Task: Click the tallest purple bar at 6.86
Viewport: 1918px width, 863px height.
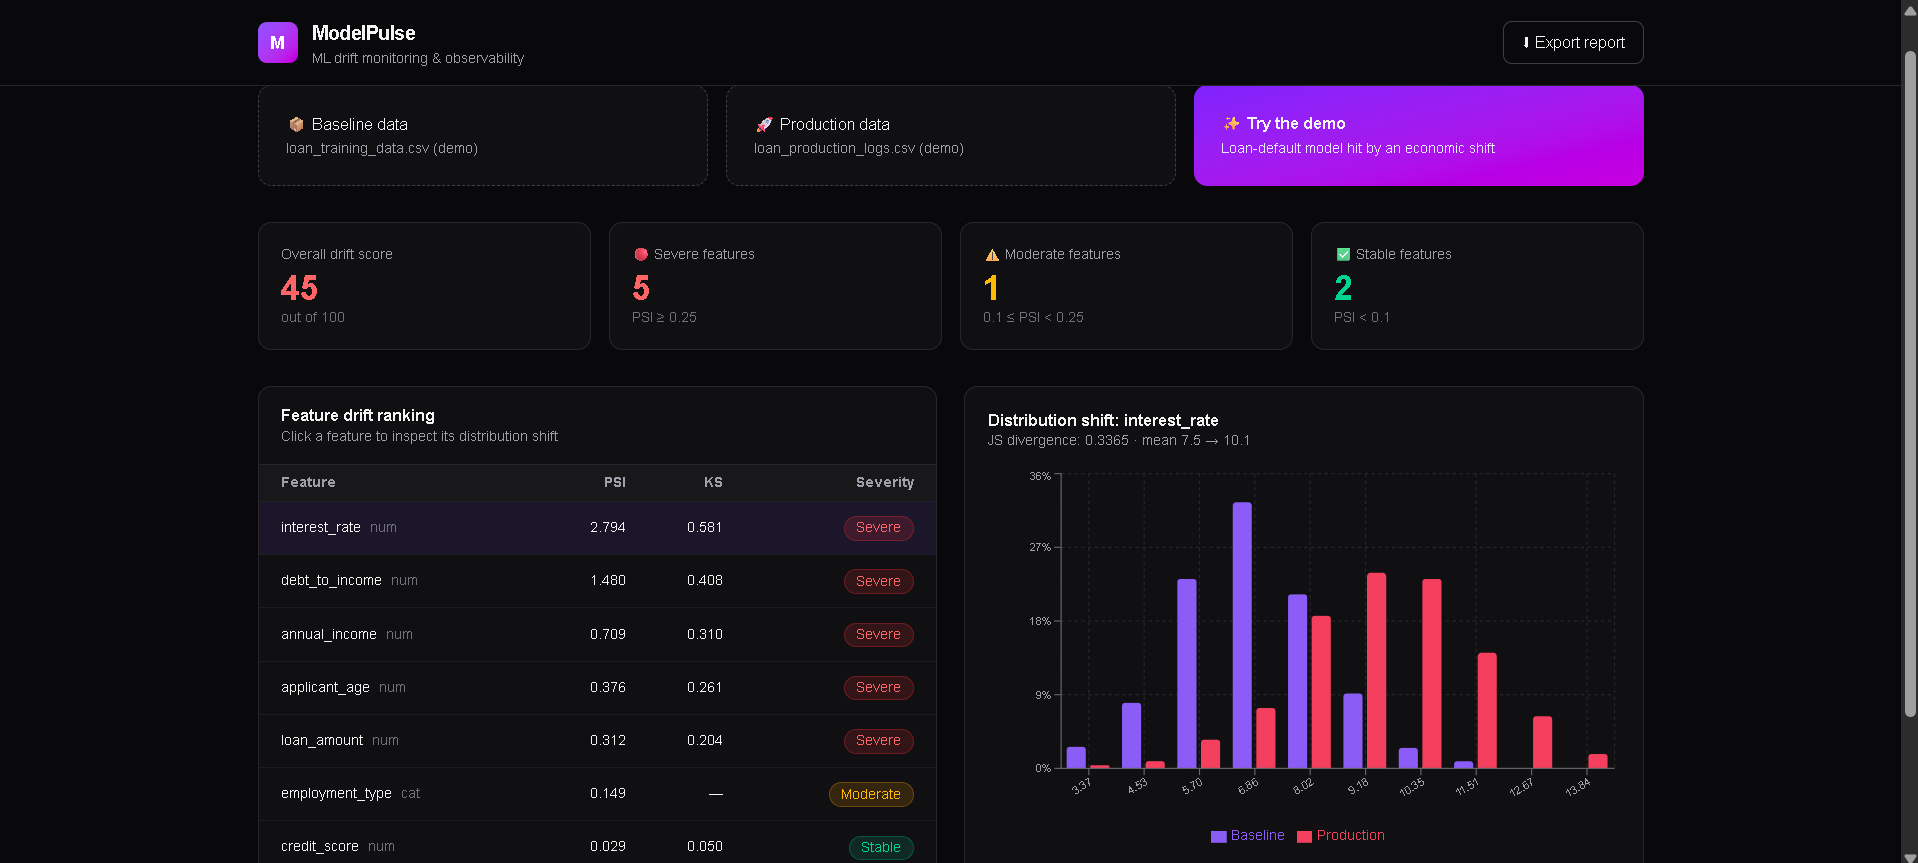Action: (1242, 635)
